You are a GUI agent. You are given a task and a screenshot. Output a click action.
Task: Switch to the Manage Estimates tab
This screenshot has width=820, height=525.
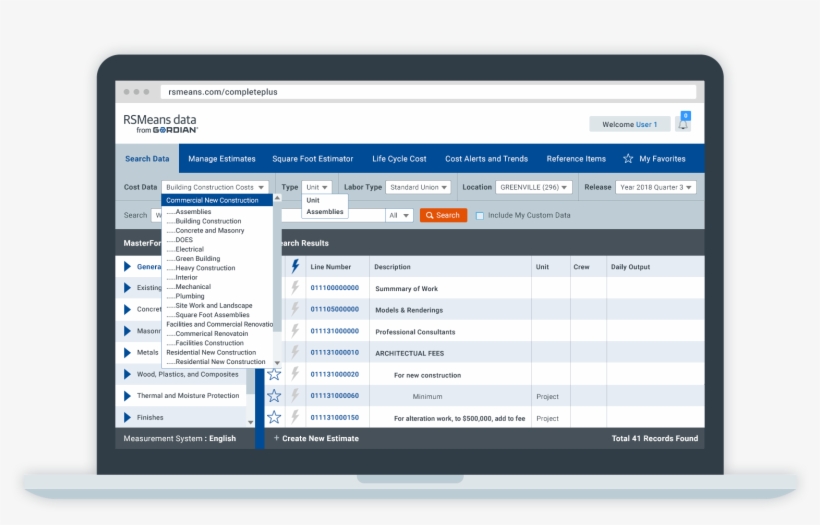pos(222,158)
